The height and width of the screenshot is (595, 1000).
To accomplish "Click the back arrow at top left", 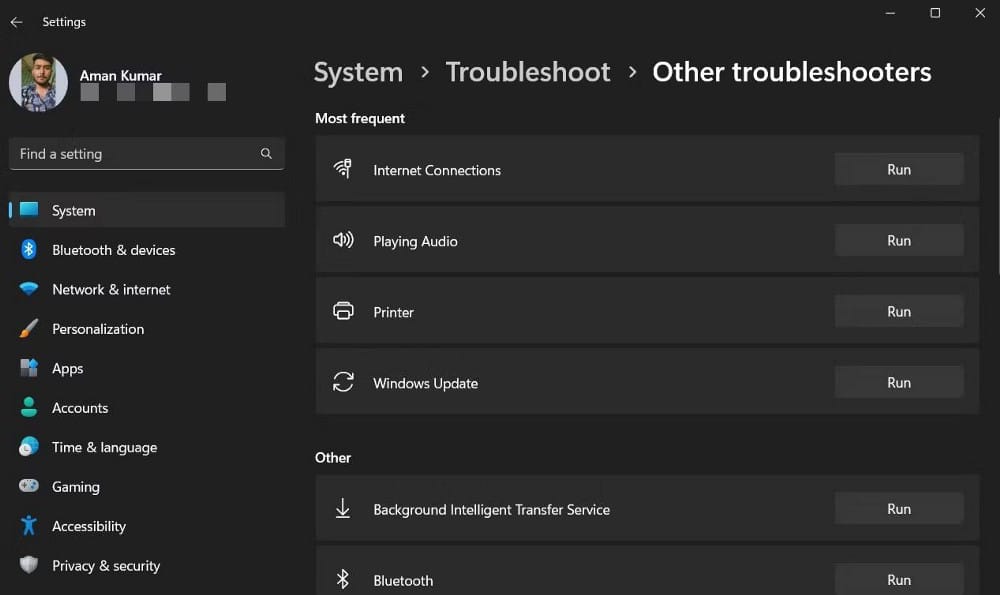I will point(16,21).
